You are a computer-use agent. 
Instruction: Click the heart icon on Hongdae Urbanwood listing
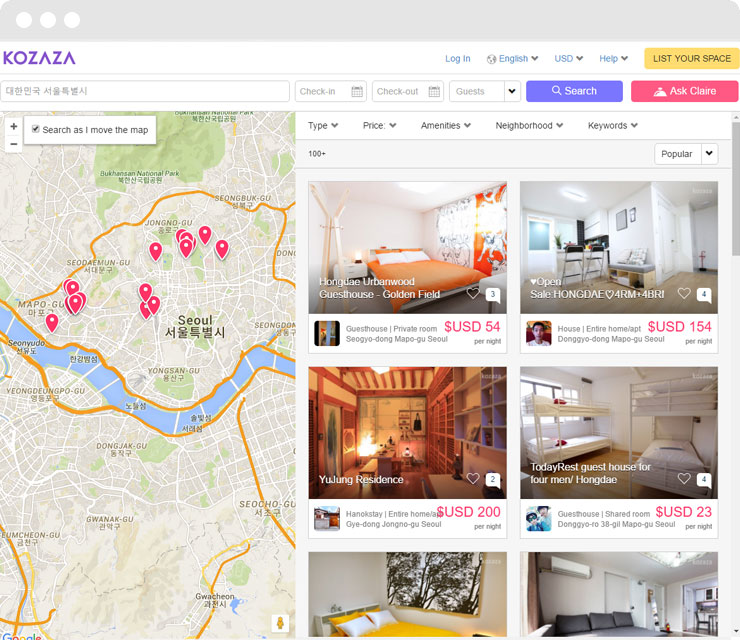[x=474, y=293]
